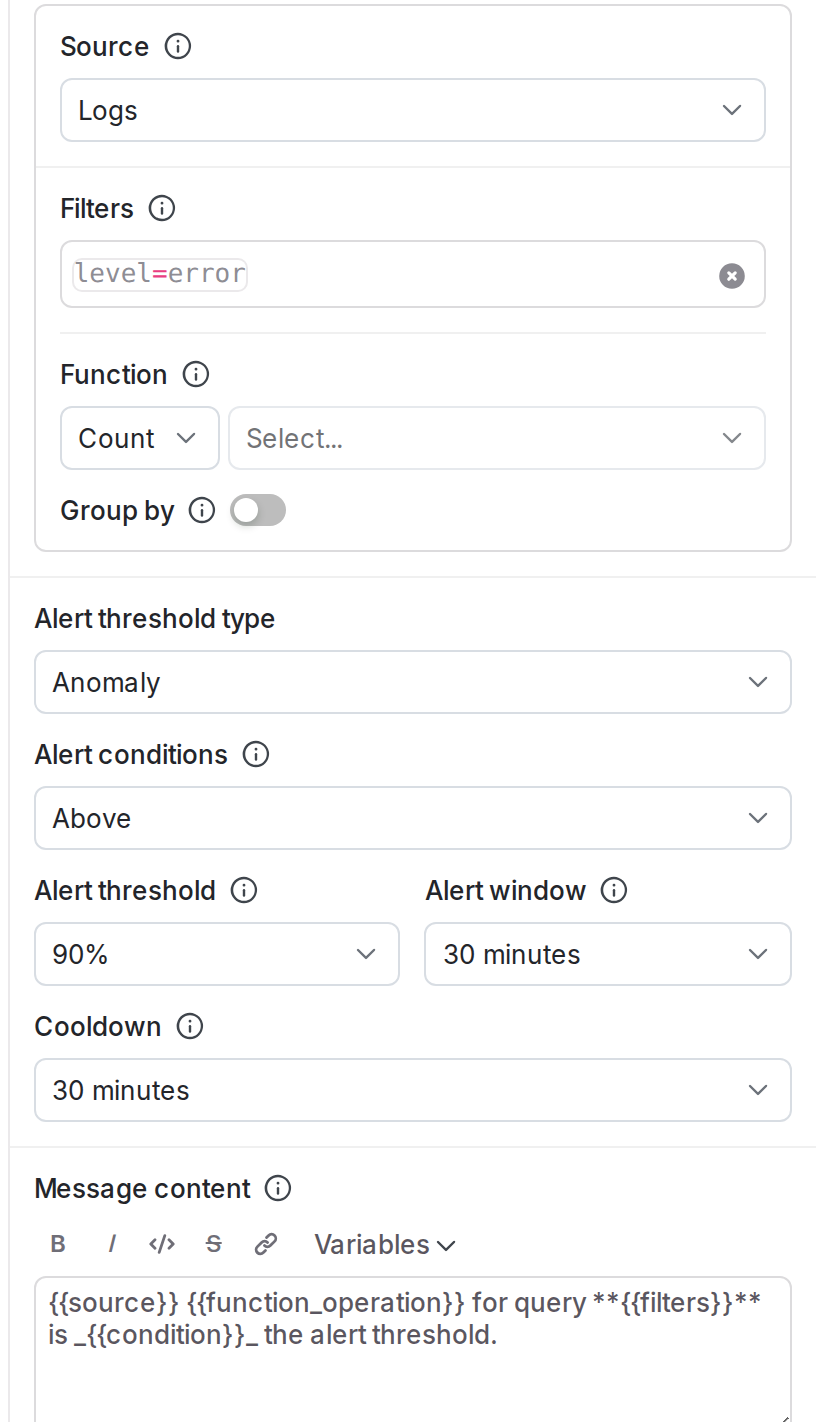Screen dimensions: 816x1422
Task: Click the info icon next to Source
Action: (x=177, y=46)
